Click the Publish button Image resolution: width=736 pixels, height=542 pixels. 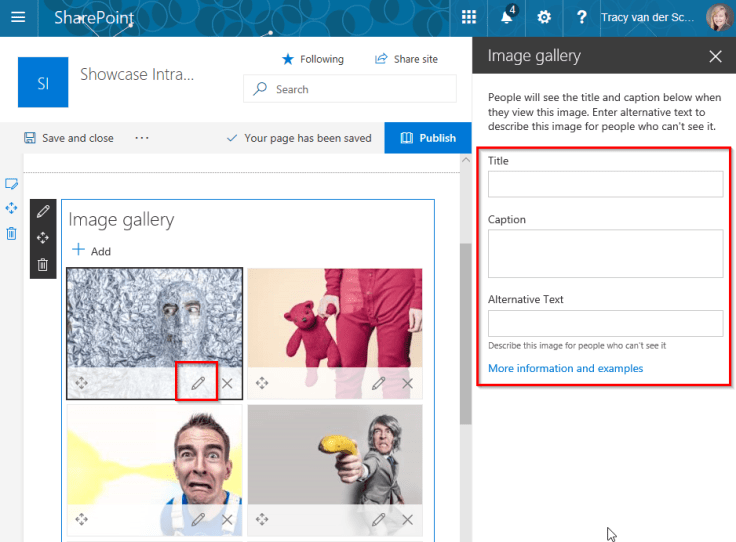(x=427, y=138)
